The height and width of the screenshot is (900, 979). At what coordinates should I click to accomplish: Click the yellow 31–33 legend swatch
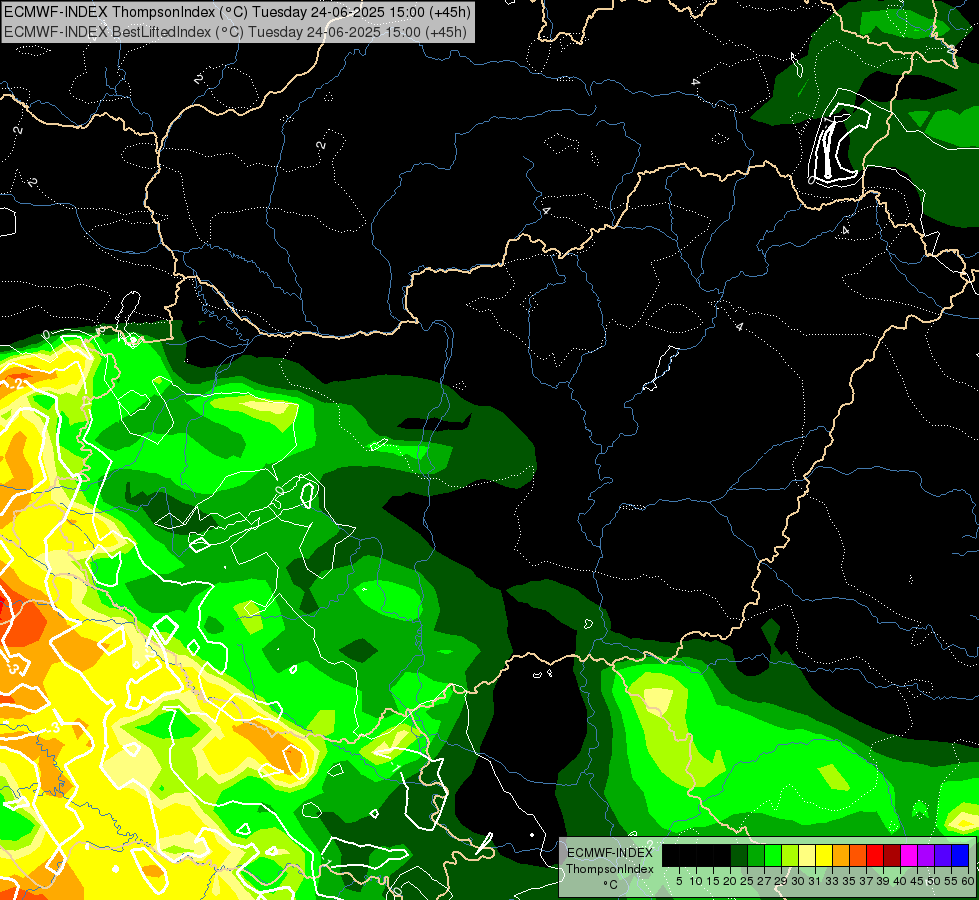(x=824, y=855)
